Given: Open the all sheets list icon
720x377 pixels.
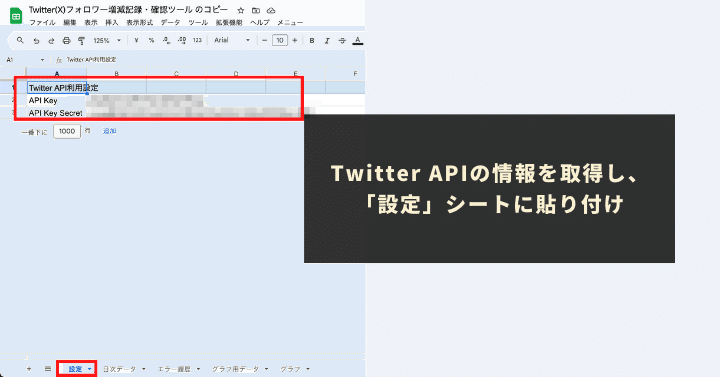Looking at the screenshot, I should 48,369.
